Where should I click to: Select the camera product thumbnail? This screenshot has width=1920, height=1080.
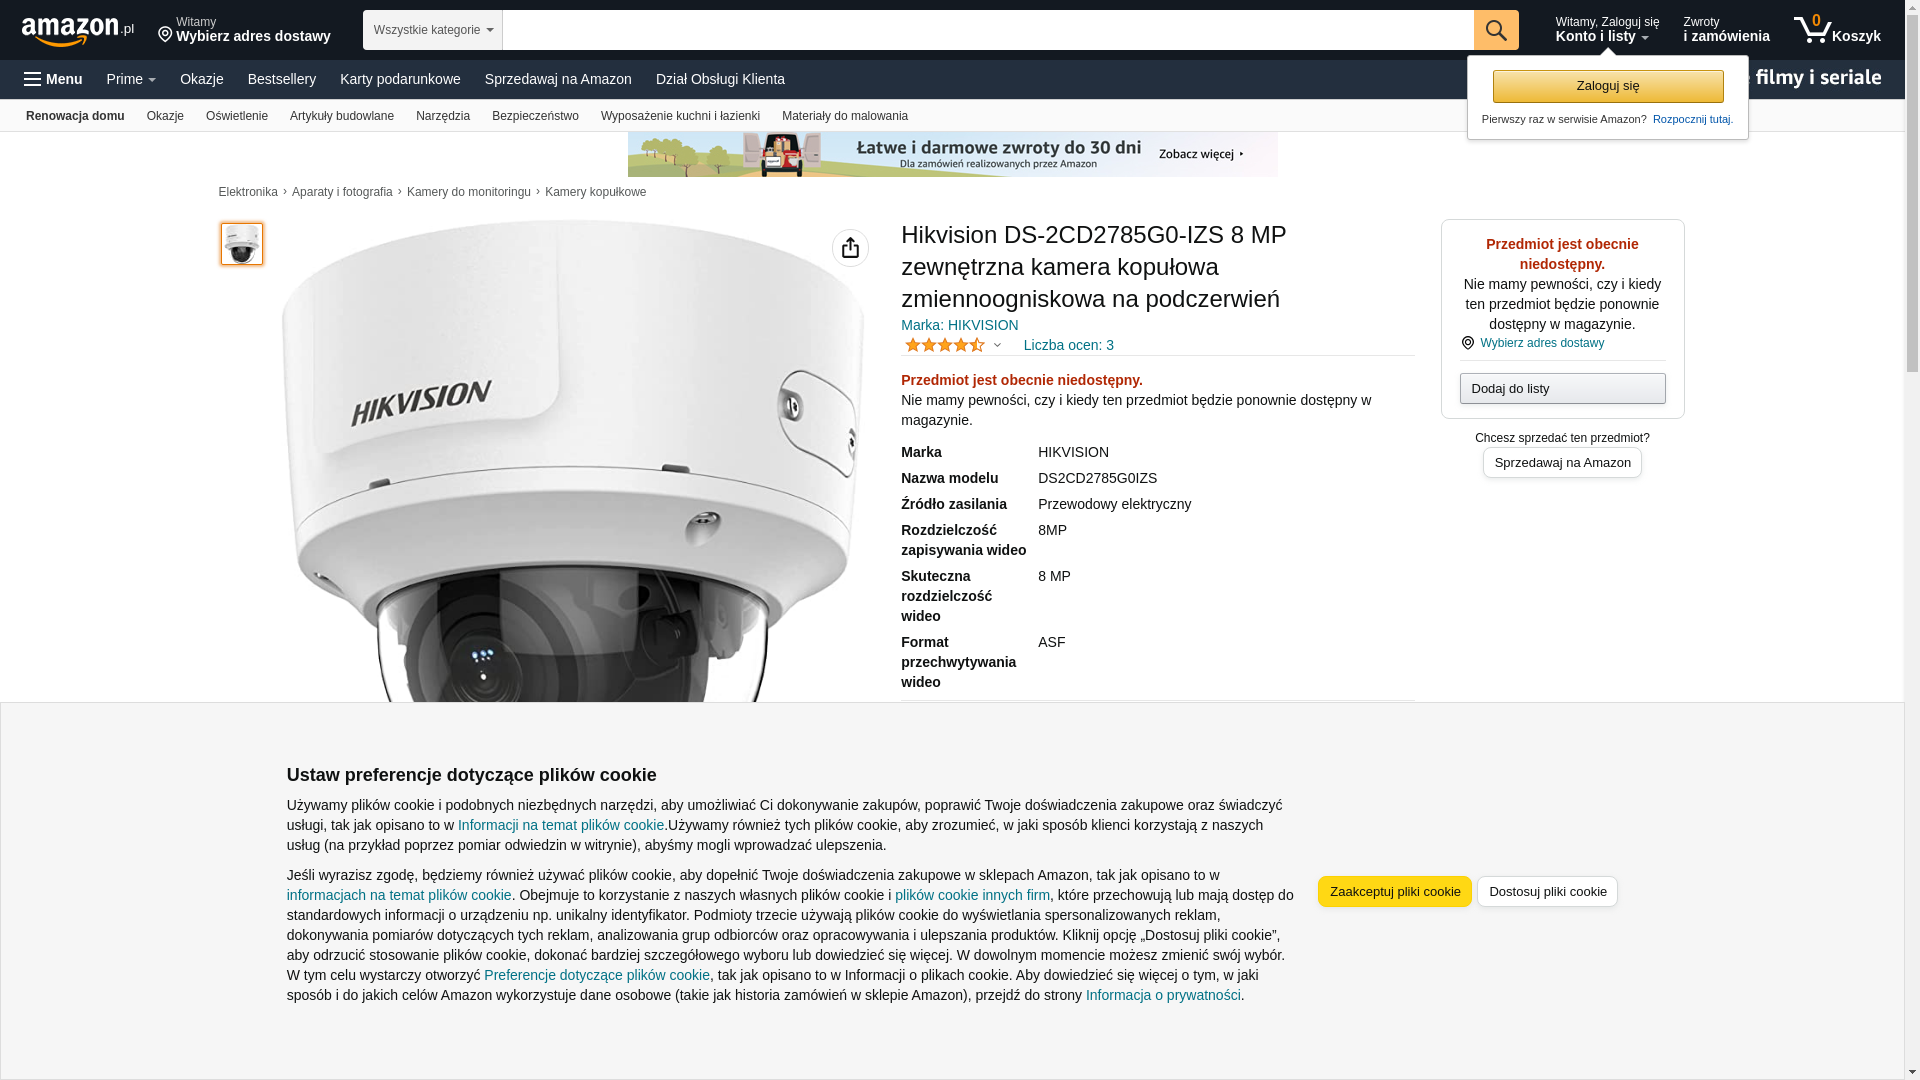[x=242, y=244]
